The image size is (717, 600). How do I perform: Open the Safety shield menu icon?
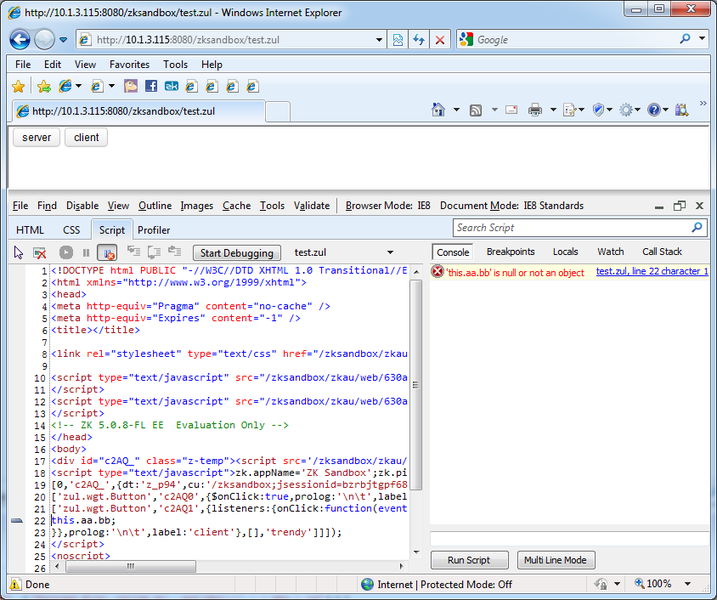[602, 110]
